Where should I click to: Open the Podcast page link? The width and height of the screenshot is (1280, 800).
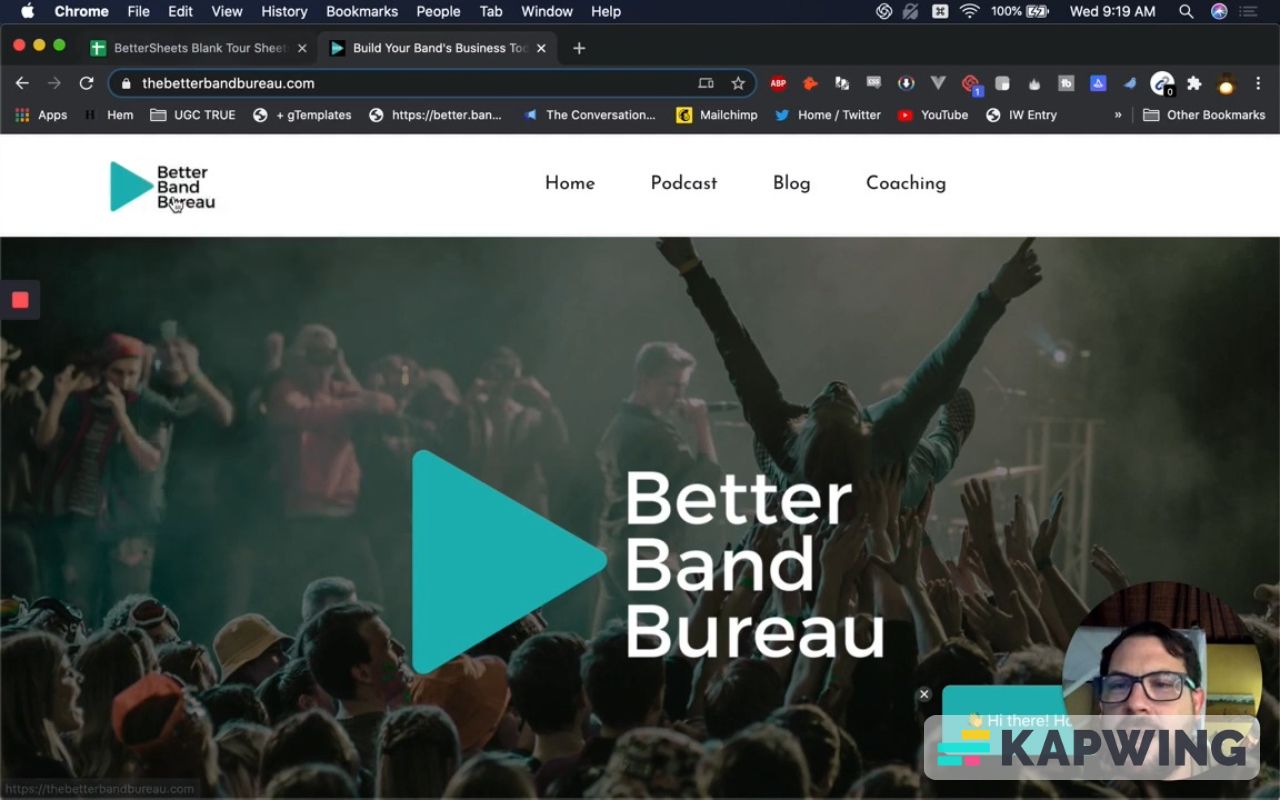click(x=684, y=183)
